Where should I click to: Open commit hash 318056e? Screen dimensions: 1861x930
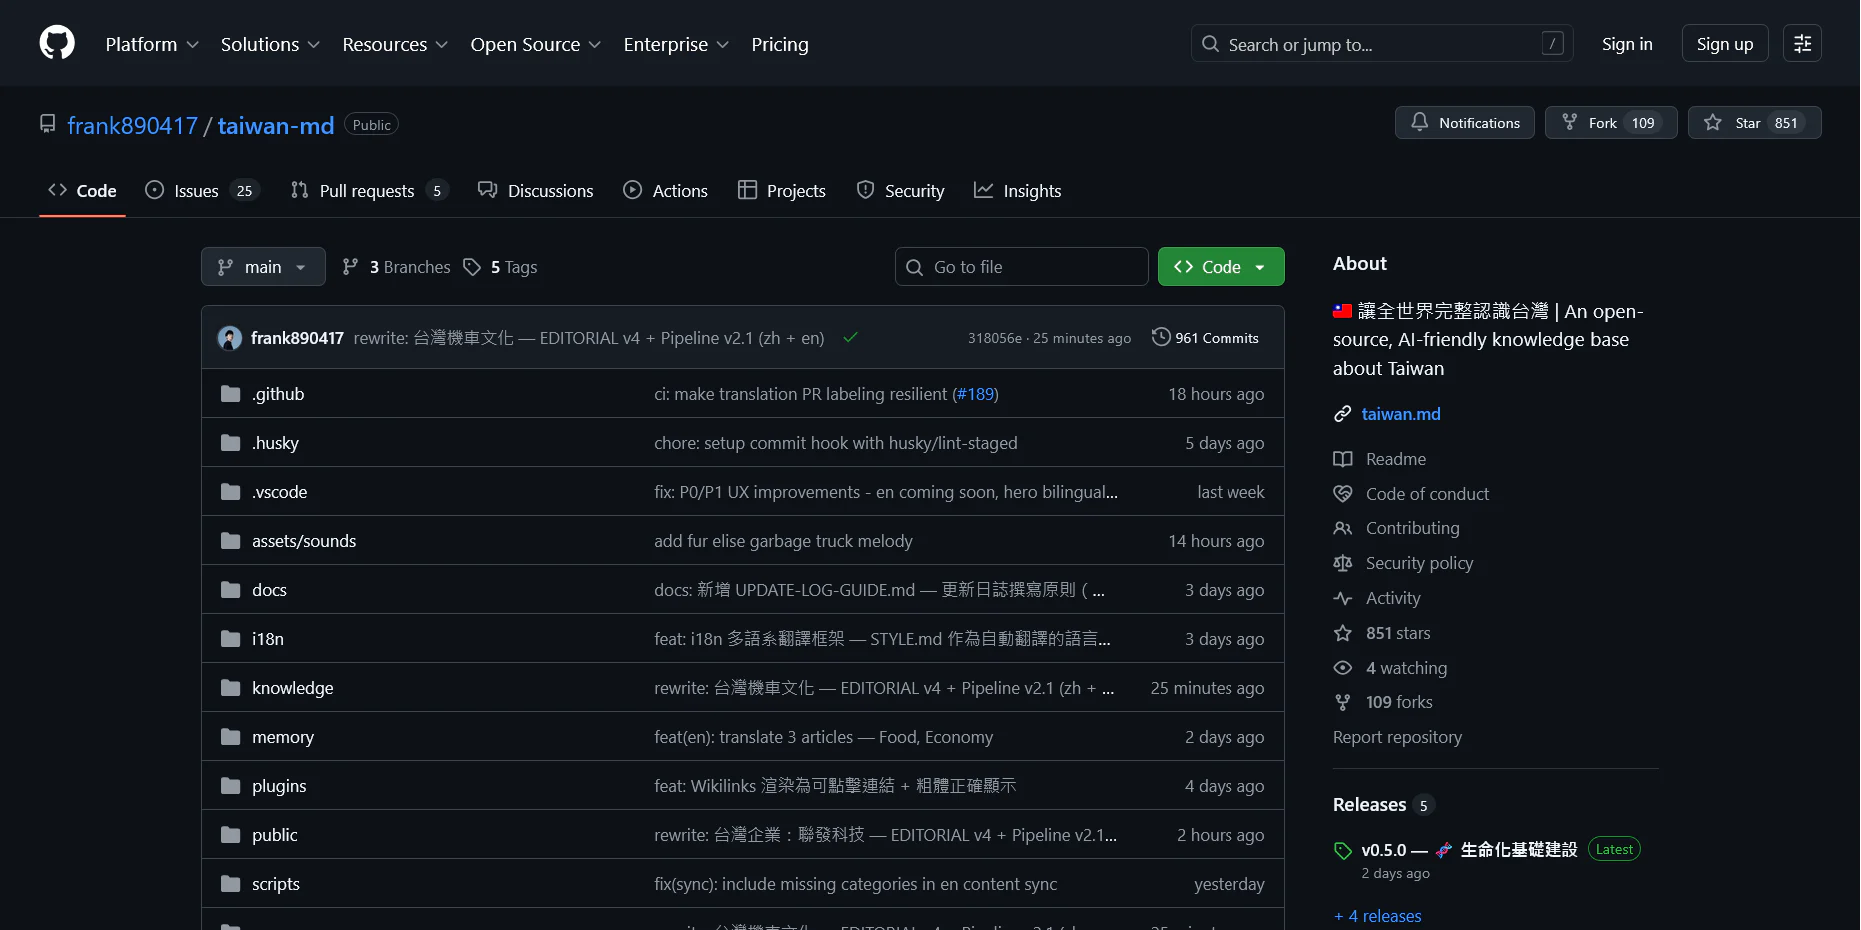click(x=994, y=338)
